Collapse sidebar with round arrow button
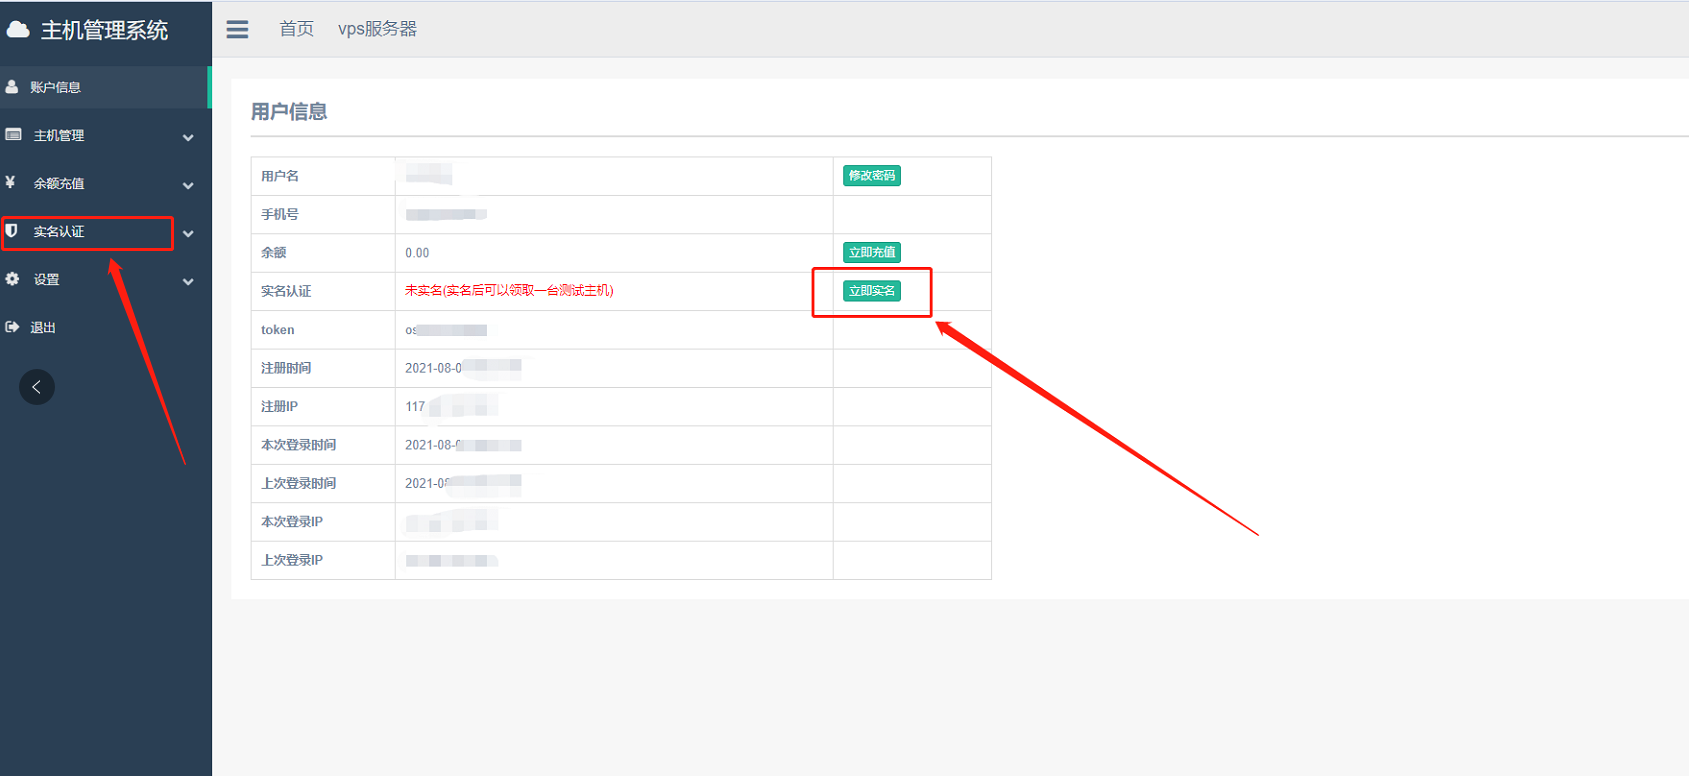The image size is (1689, 776). pos(37,387)
